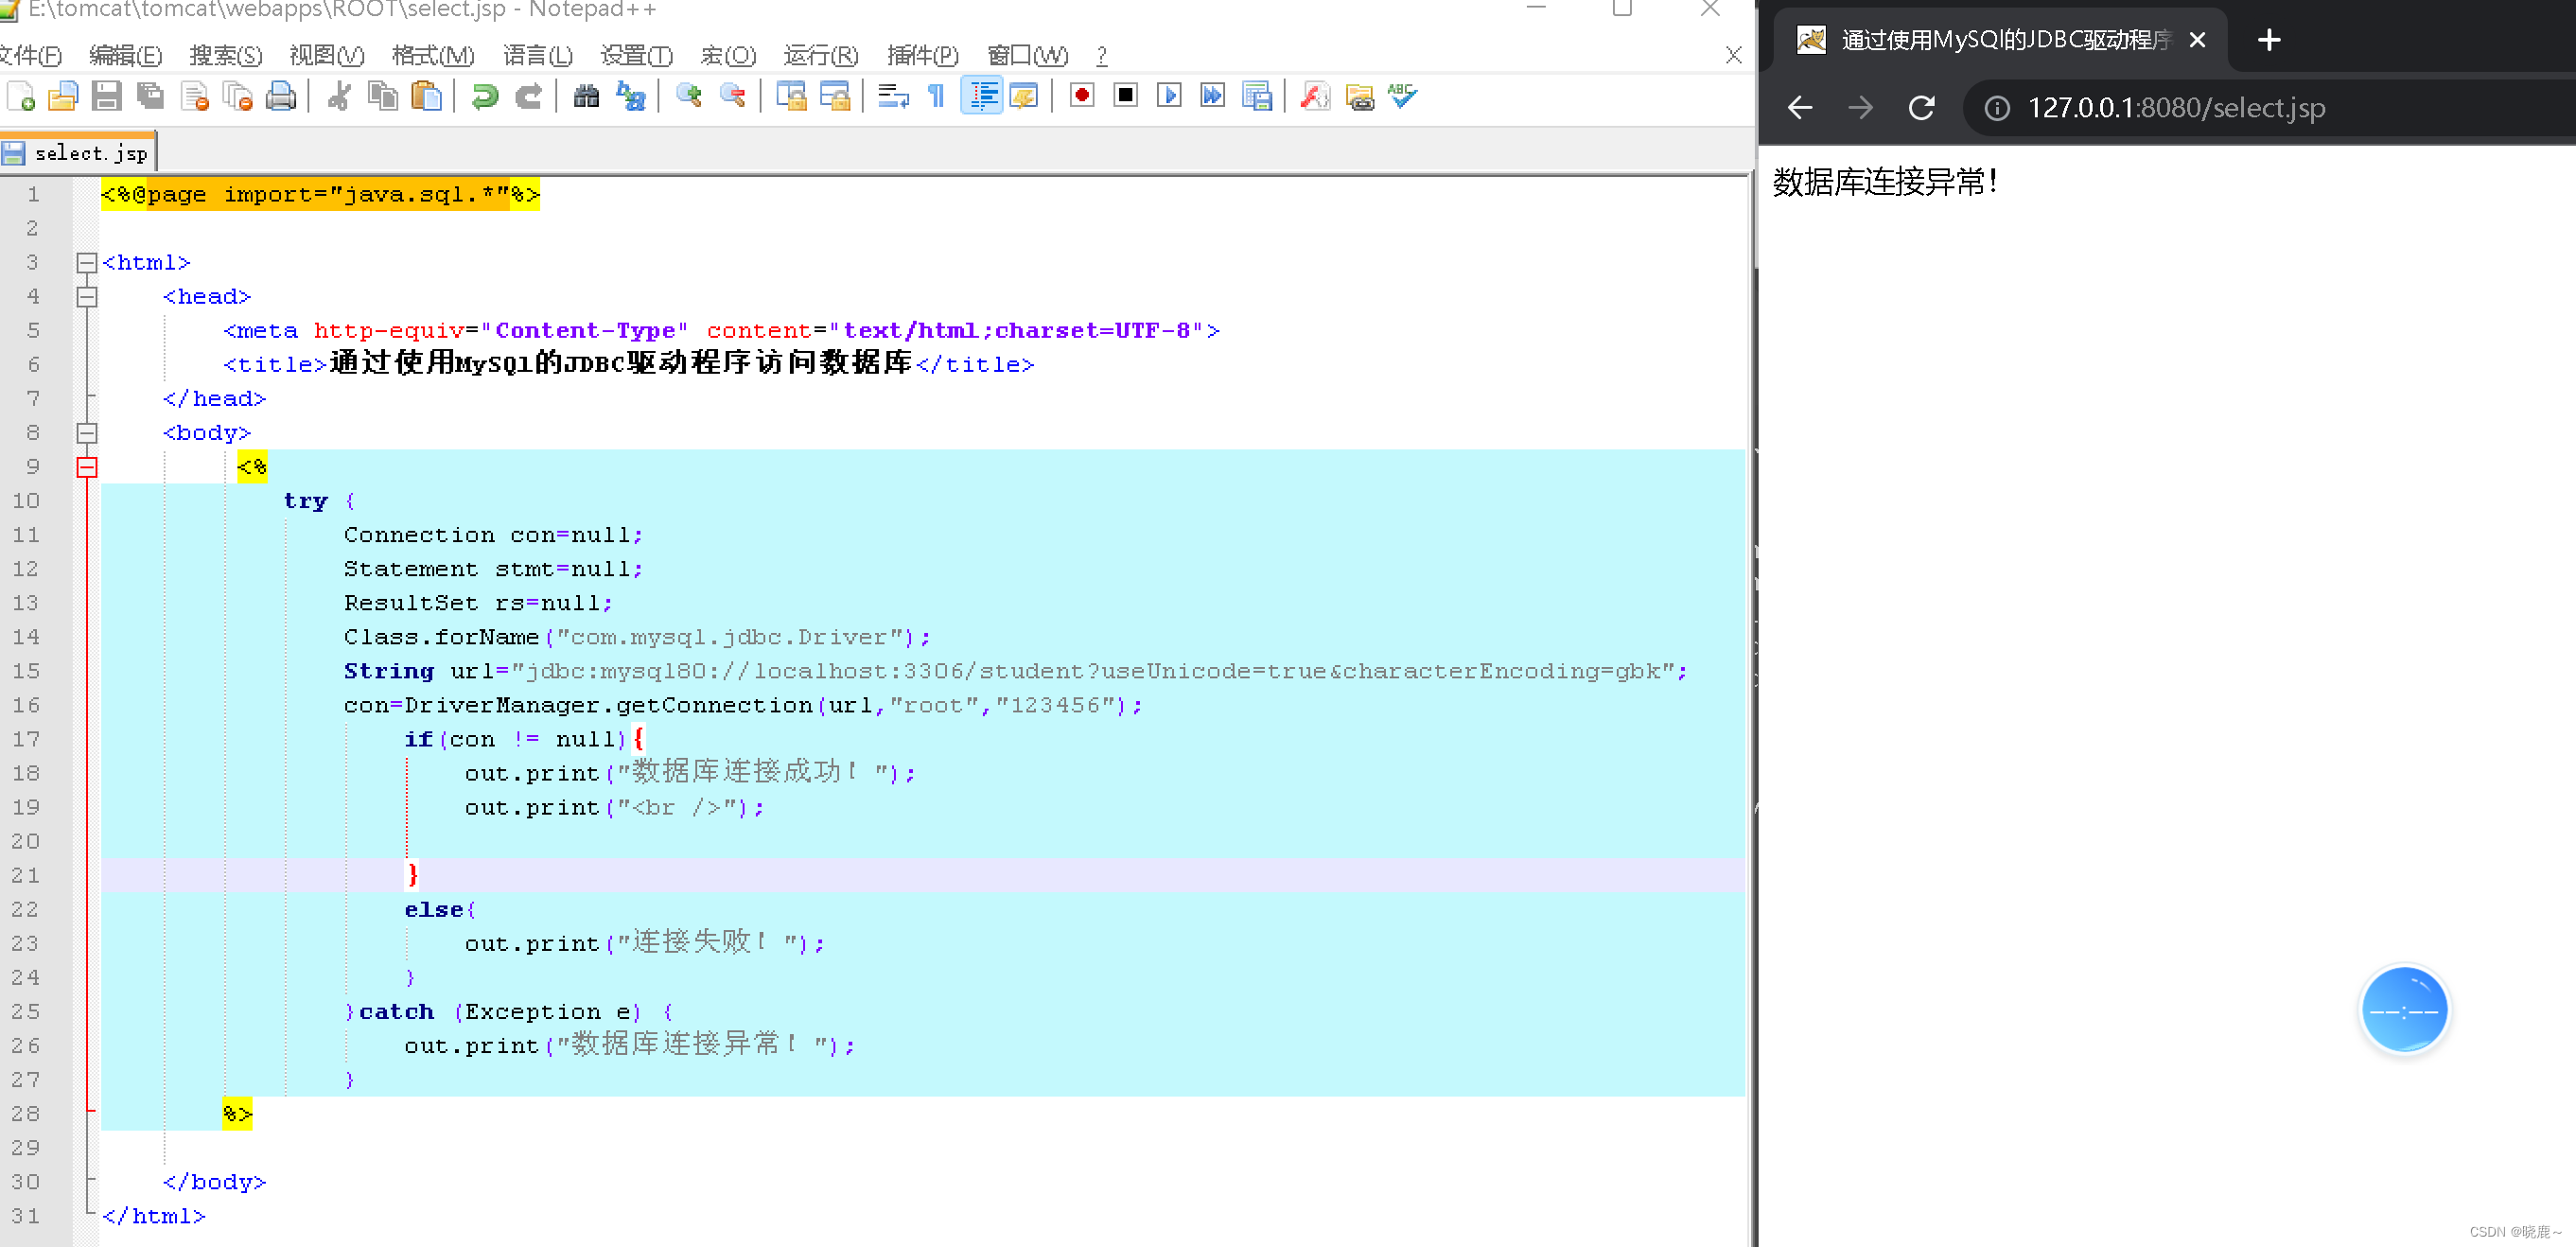Click the Zoom In magnifier icon
Screen dimensions: 2576x1247
688,97
